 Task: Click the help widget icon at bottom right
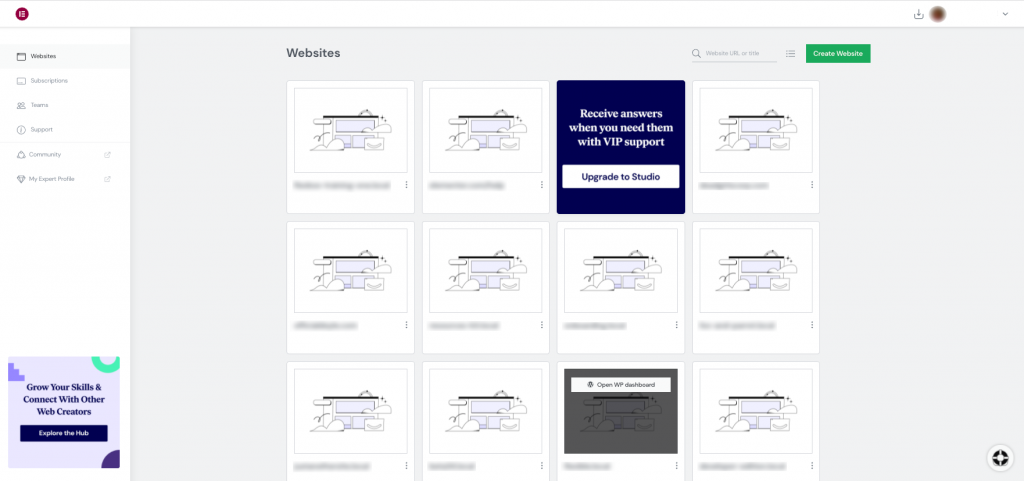click(x=999, y=457)
